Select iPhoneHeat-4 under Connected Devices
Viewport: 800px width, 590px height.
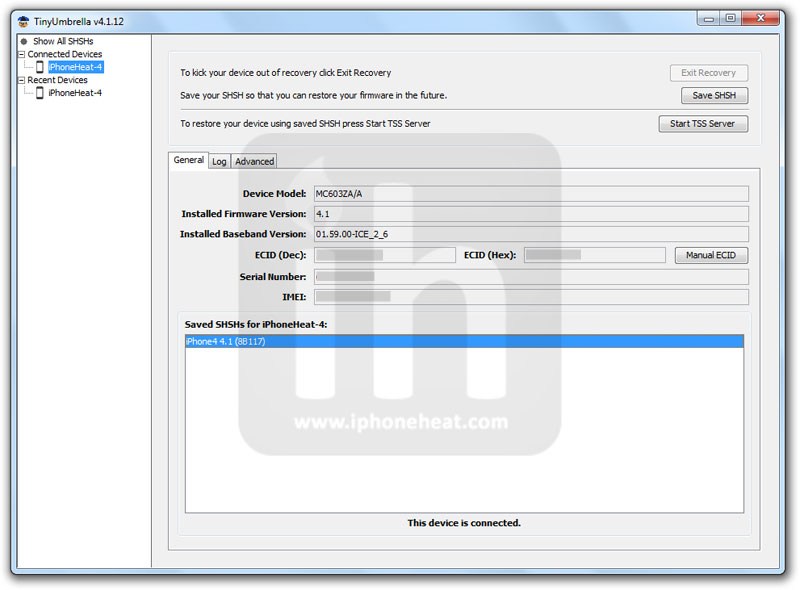pyautogui.click(x=76, y=67)
